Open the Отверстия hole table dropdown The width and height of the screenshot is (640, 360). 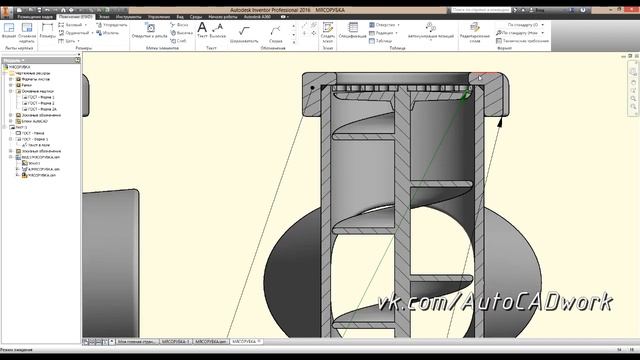(398, 25)
